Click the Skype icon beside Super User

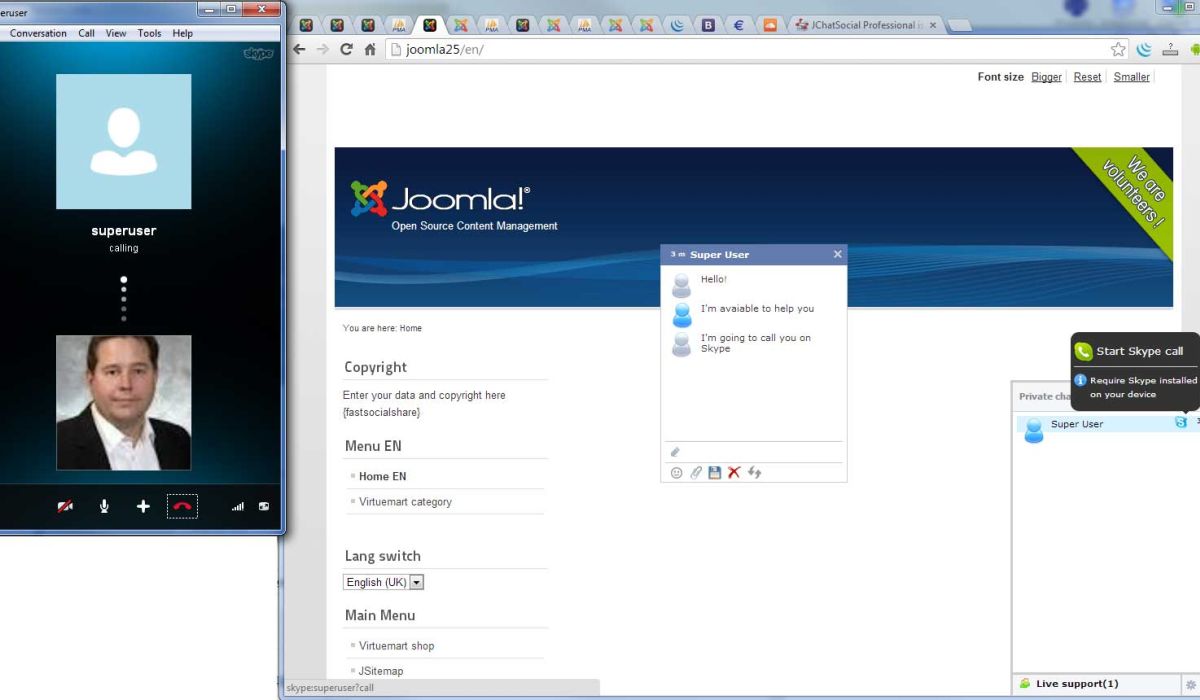coord(1181,423)
